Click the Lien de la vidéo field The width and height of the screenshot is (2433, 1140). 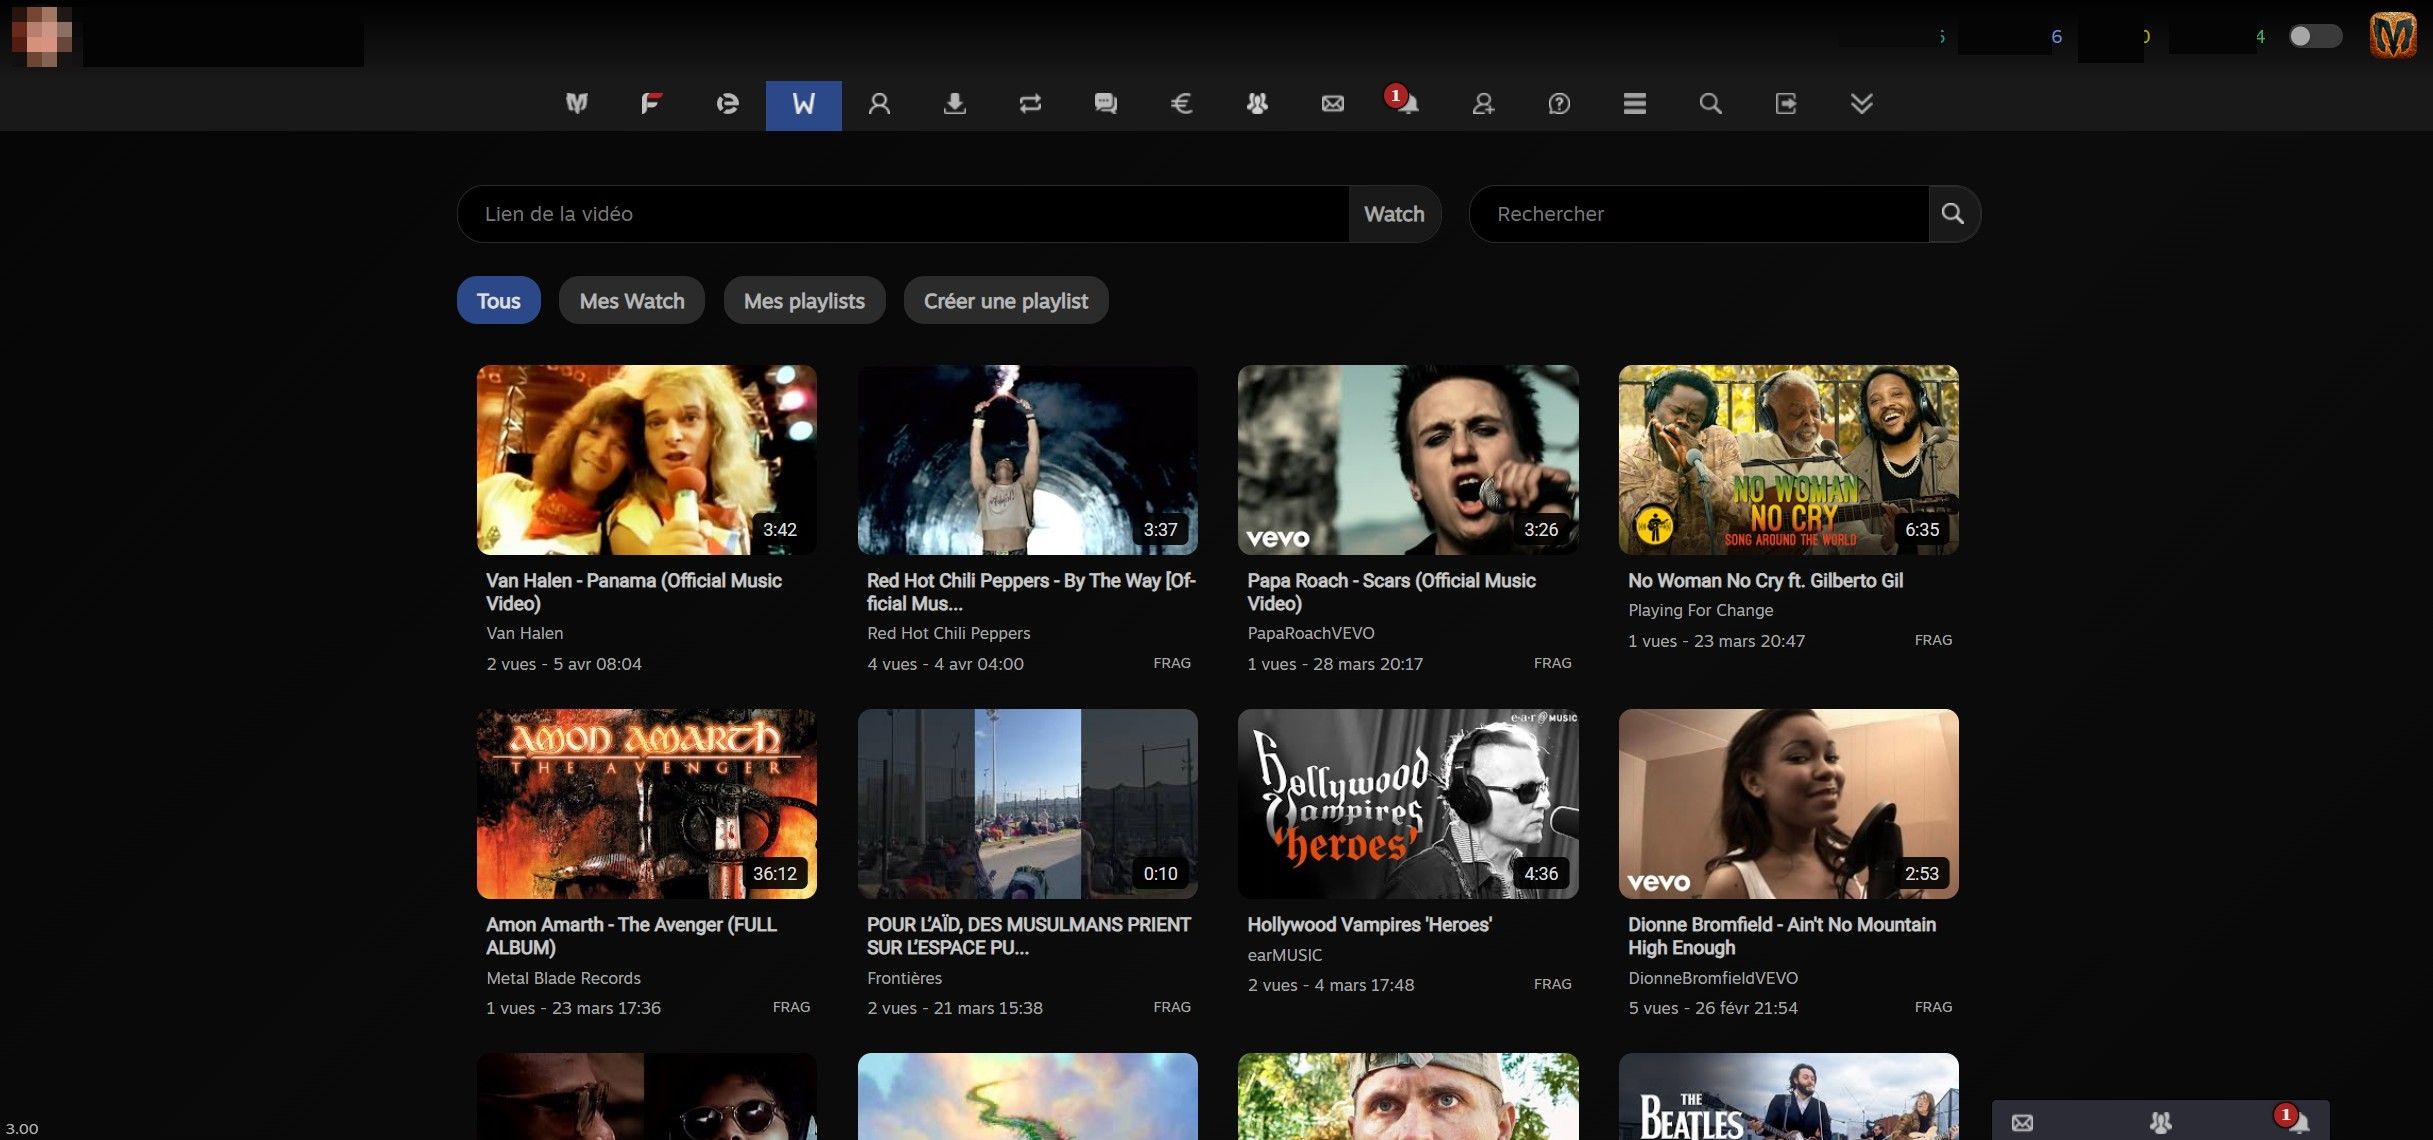902,214
